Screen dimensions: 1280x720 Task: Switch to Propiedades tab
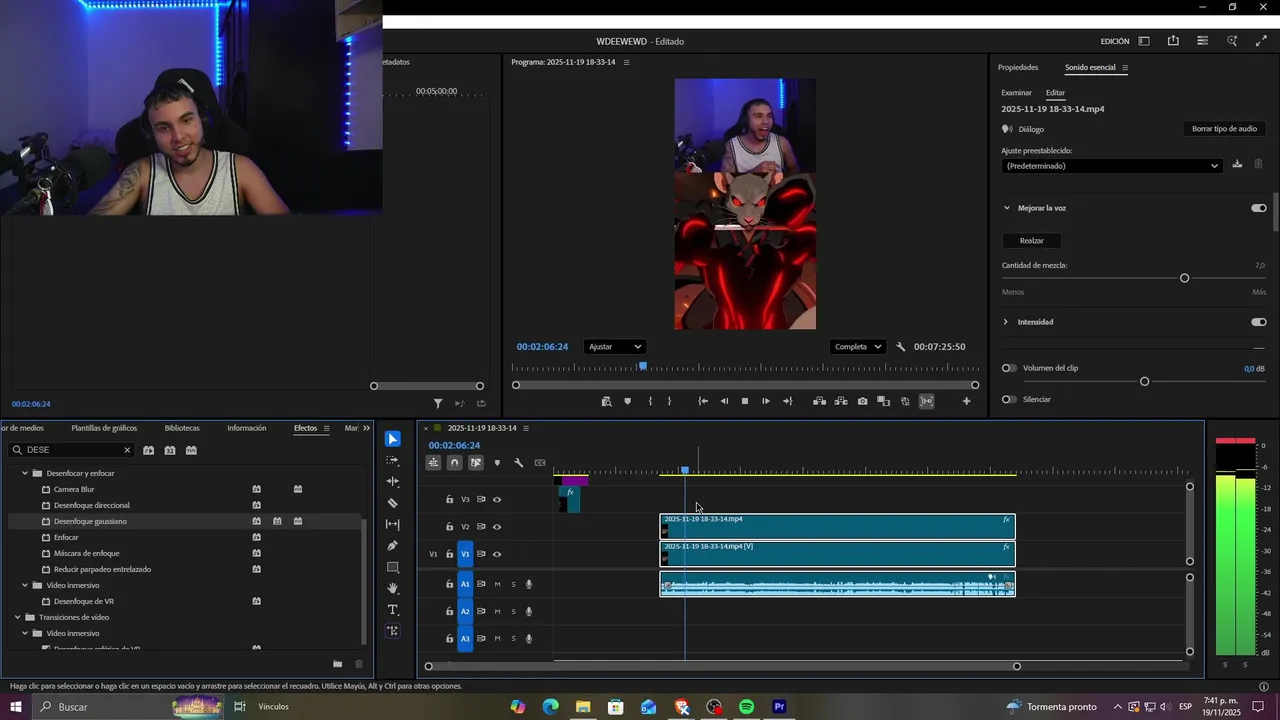pyautogui.click(x=1018, y=67)
